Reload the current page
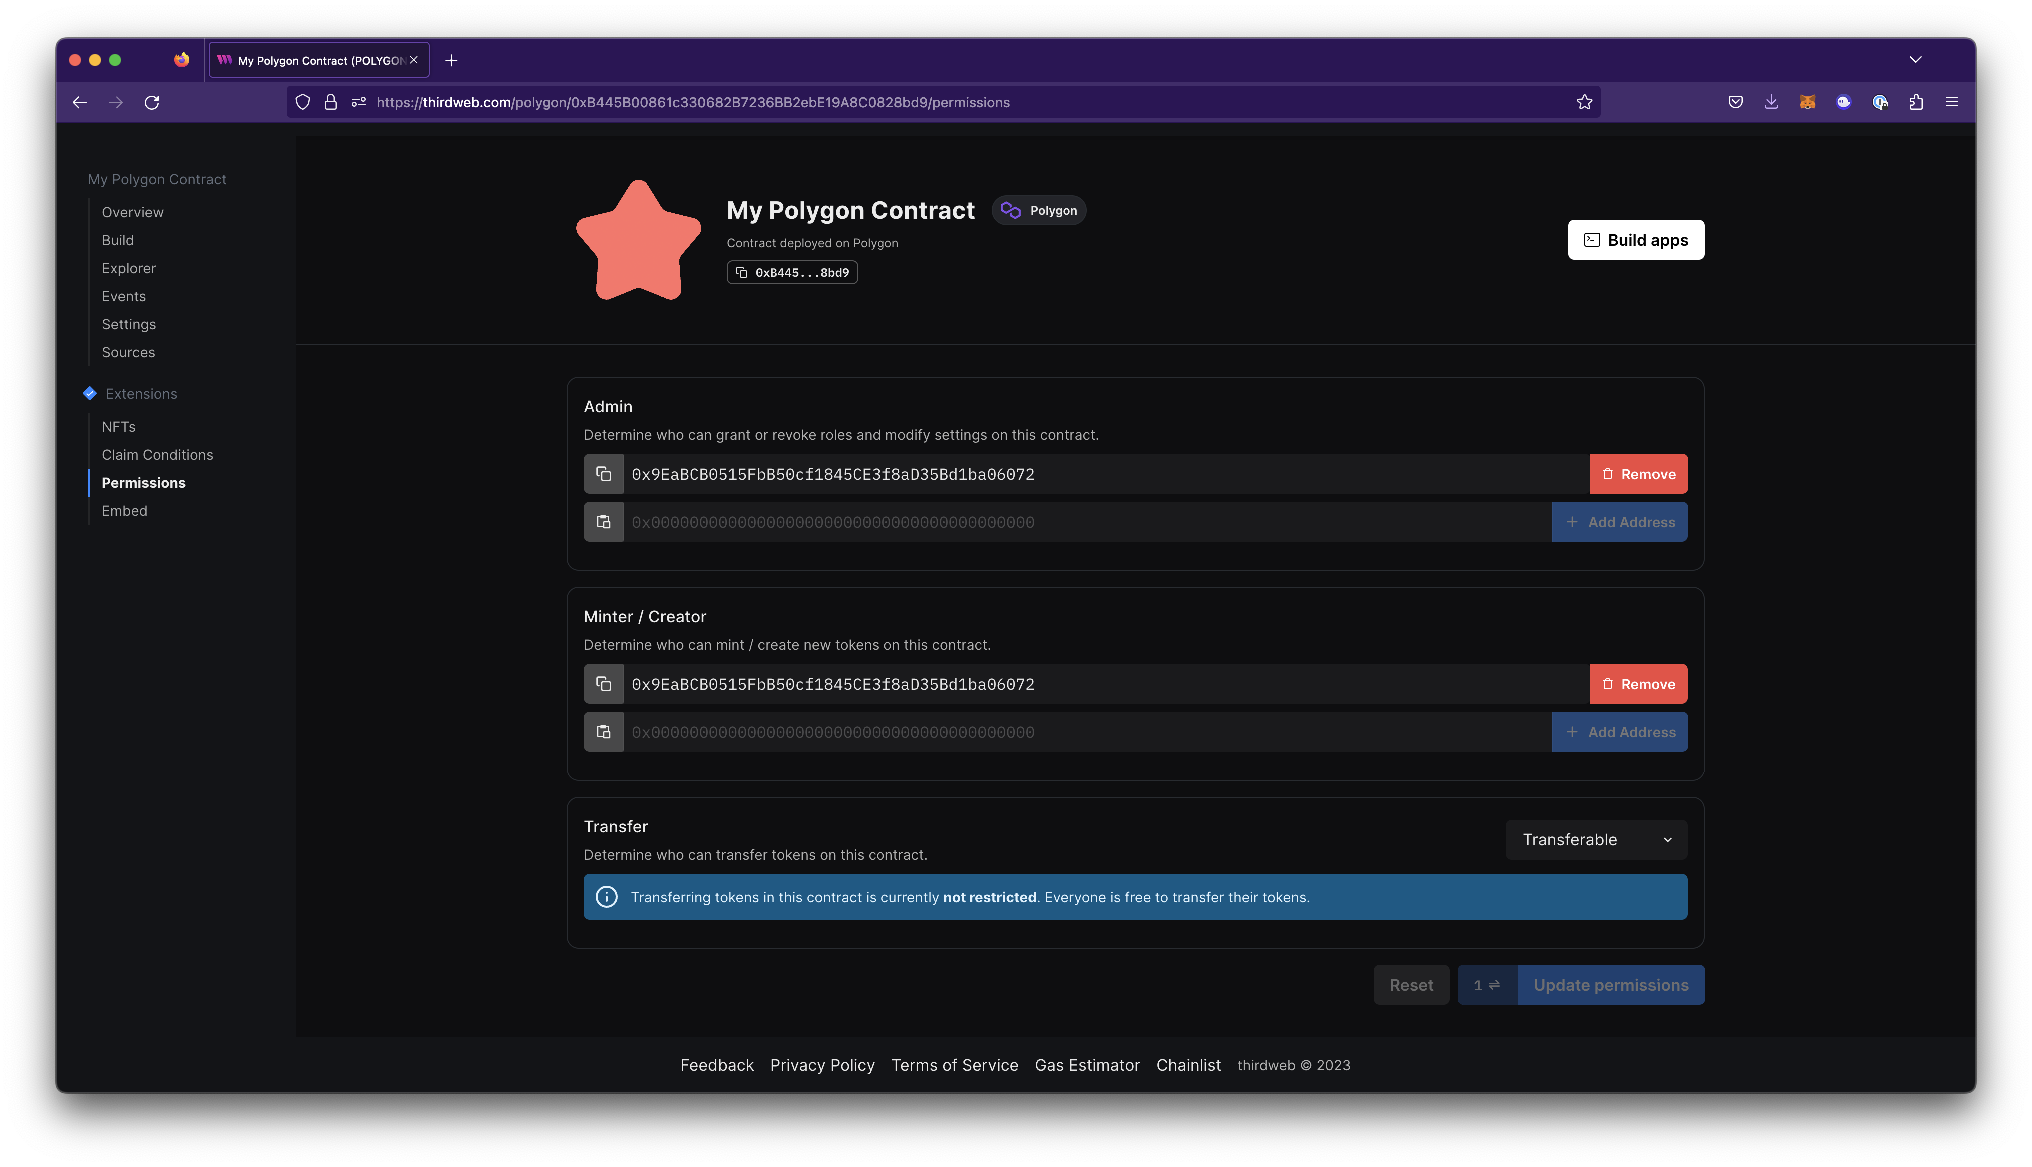This screenshot has width=2032, height=1167. (152, 102)
